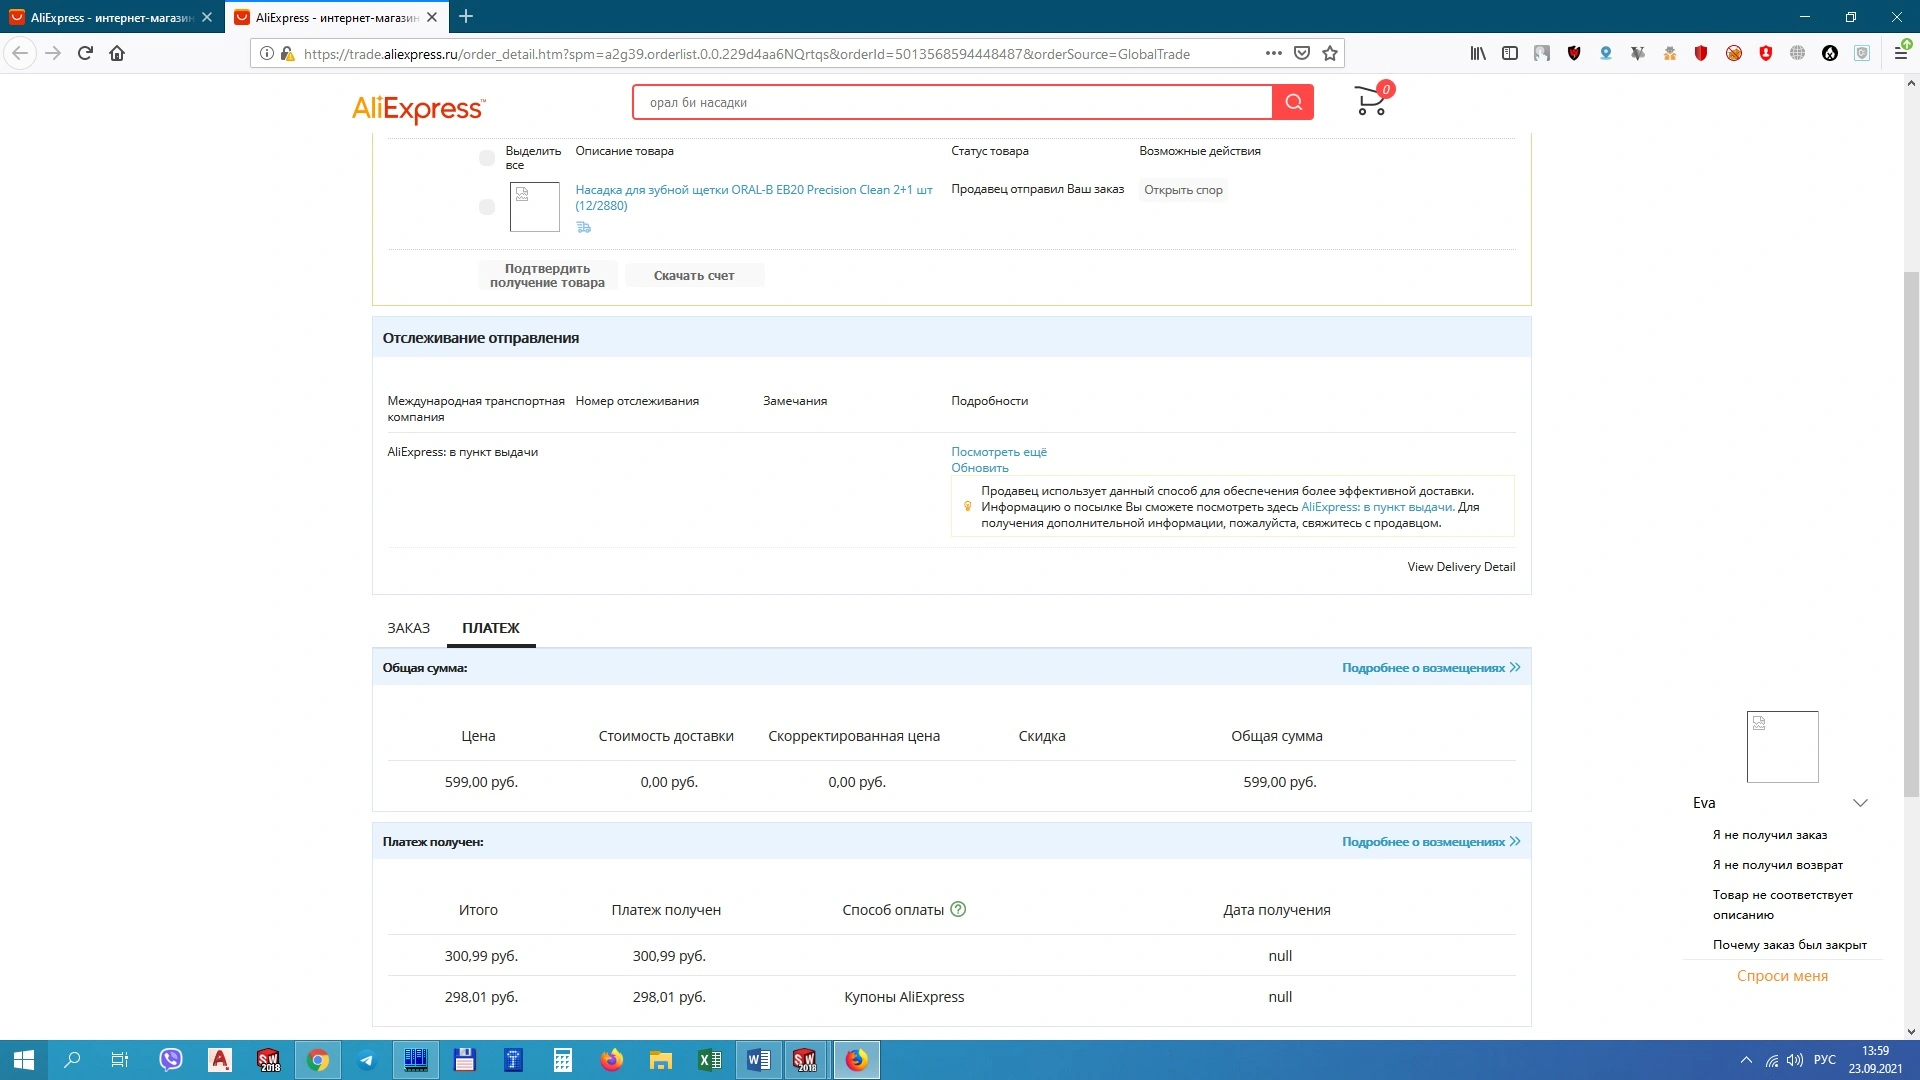Open the browser home page
Image resolution: width=1920 pixels, height=1080 pixels.
117,53
